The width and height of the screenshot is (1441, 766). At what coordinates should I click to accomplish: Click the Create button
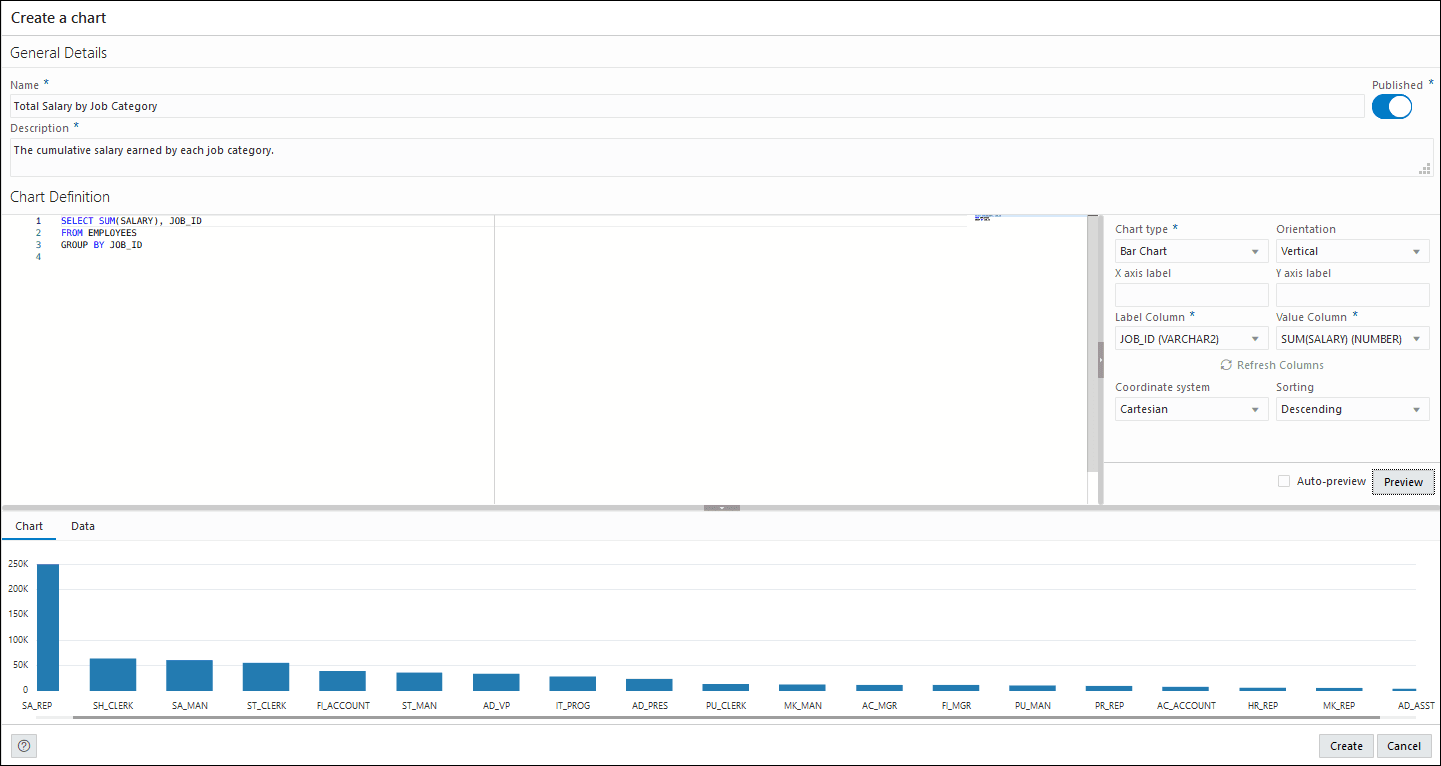[x=1345, y=745]
